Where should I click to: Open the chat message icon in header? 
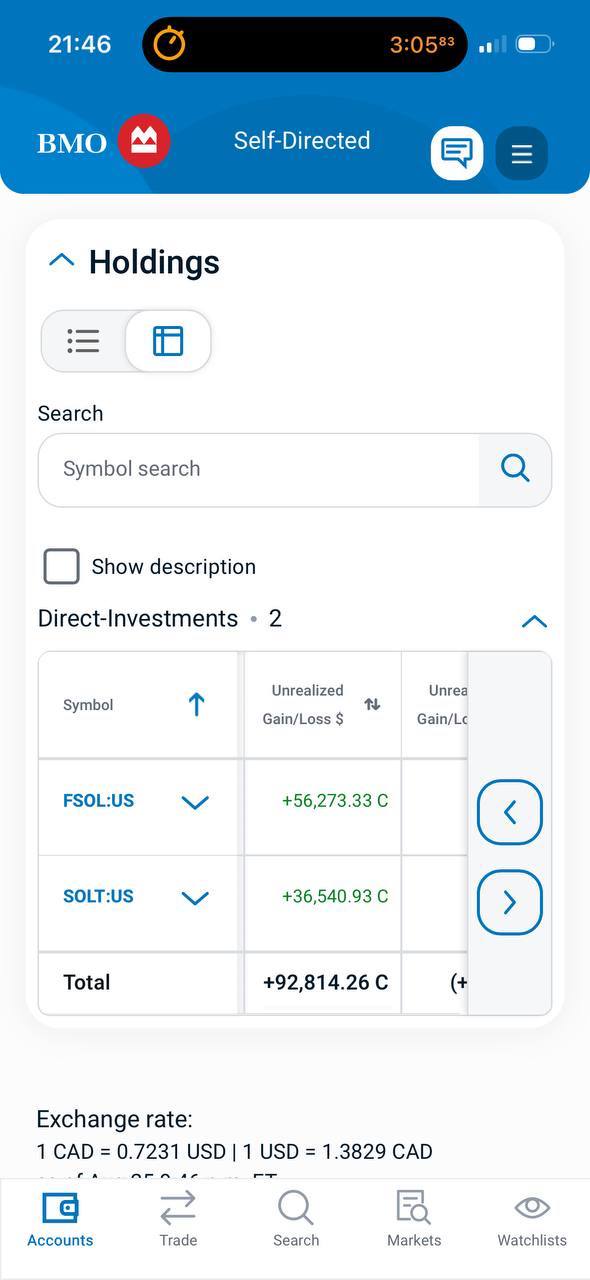pos(457,153)
